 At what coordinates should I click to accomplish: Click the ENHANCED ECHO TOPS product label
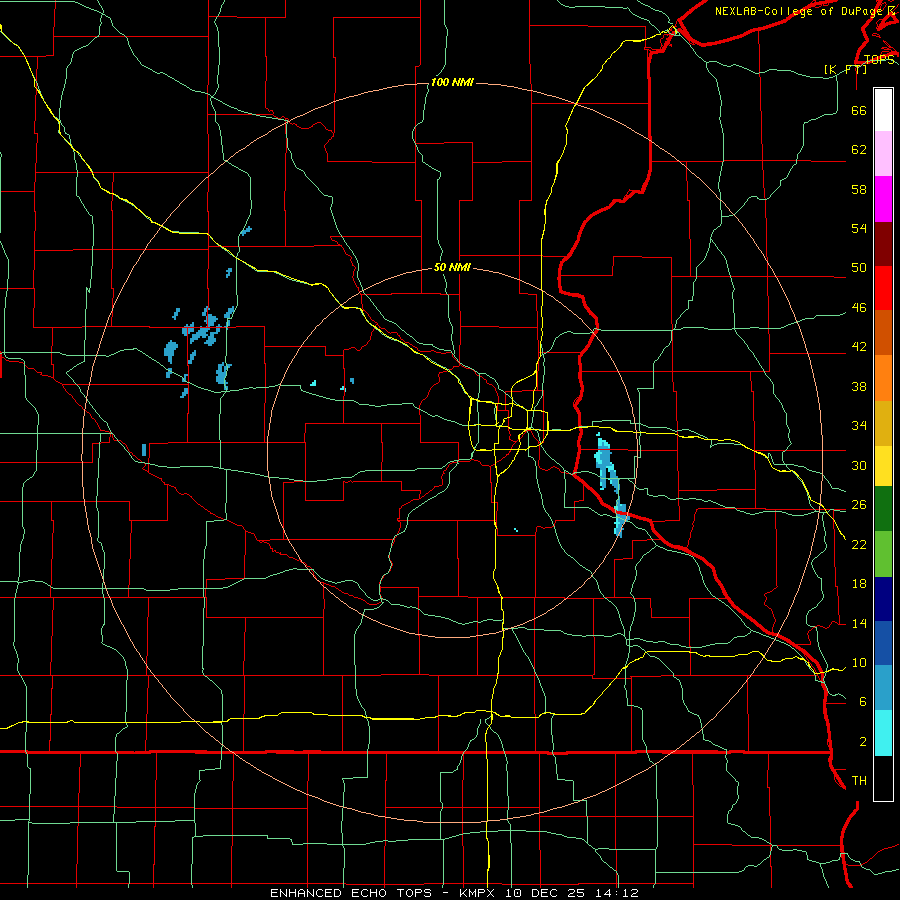[x=351, y=893]
